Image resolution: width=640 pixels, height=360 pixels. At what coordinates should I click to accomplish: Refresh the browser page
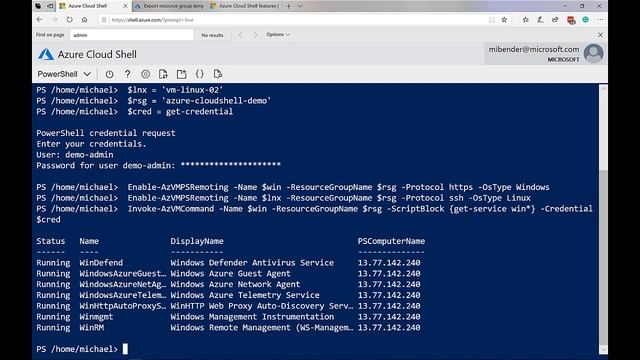click(69, 20)
